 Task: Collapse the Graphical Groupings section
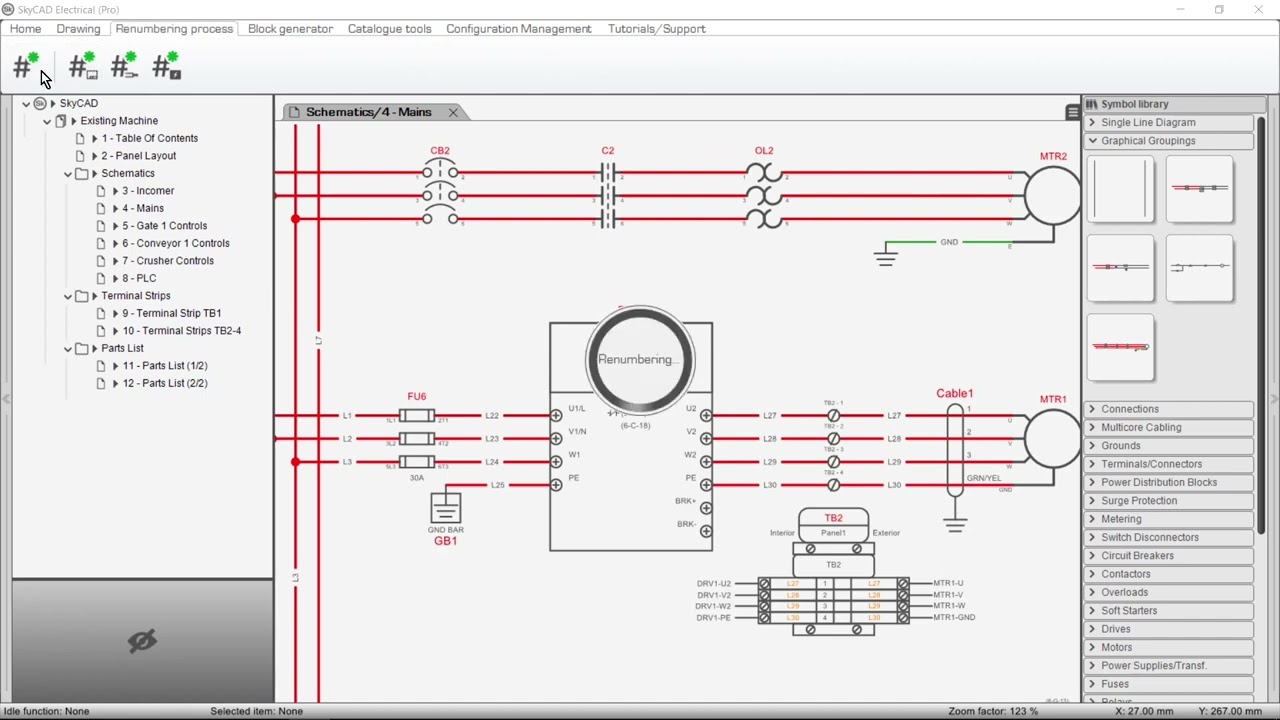(1092, 140)
